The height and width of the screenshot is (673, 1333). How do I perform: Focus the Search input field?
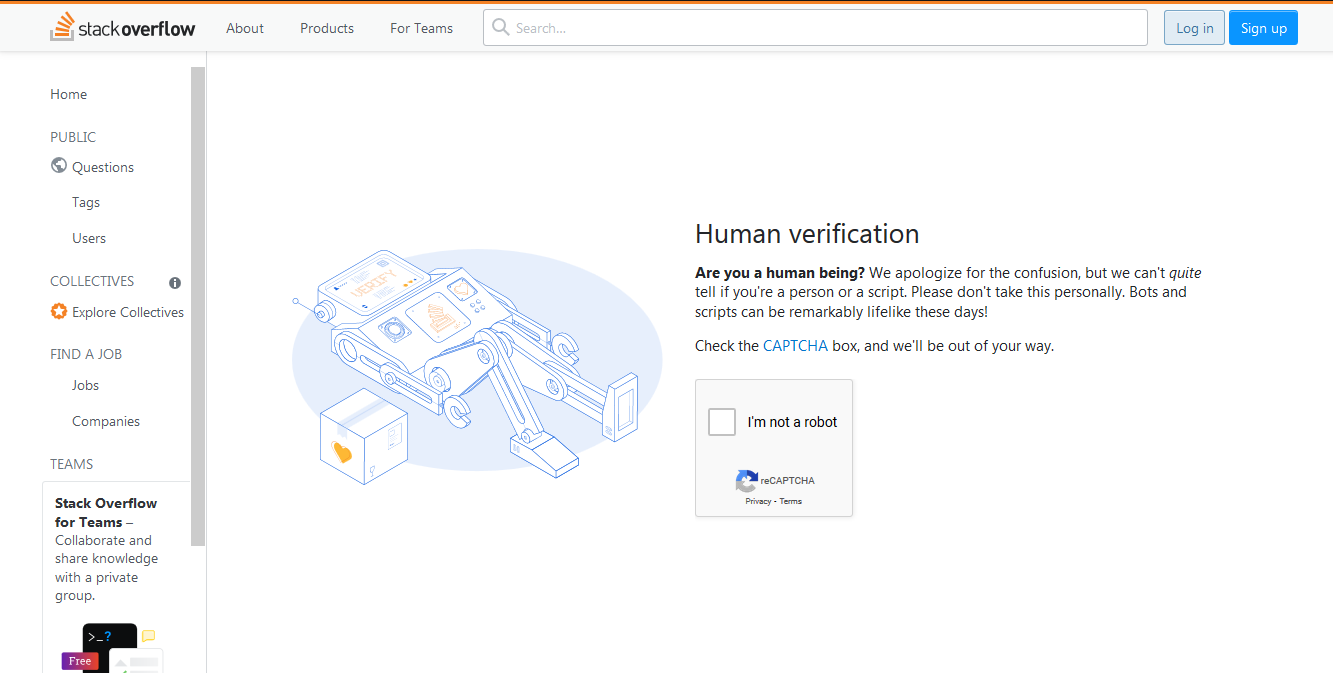pyautogui.click(x=815, y=28)
